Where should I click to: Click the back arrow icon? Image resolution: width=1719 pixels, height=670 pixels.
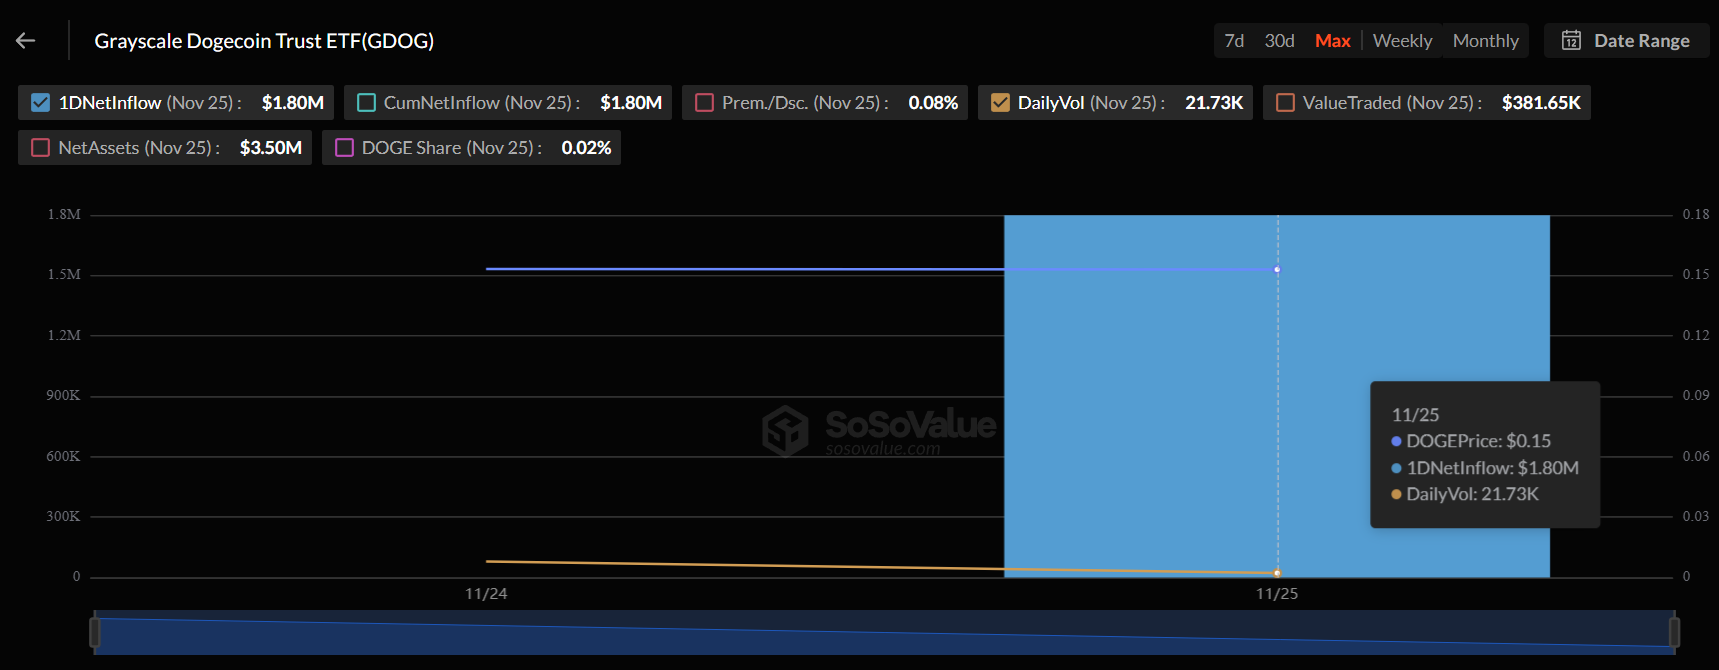(x=26, y=41)
